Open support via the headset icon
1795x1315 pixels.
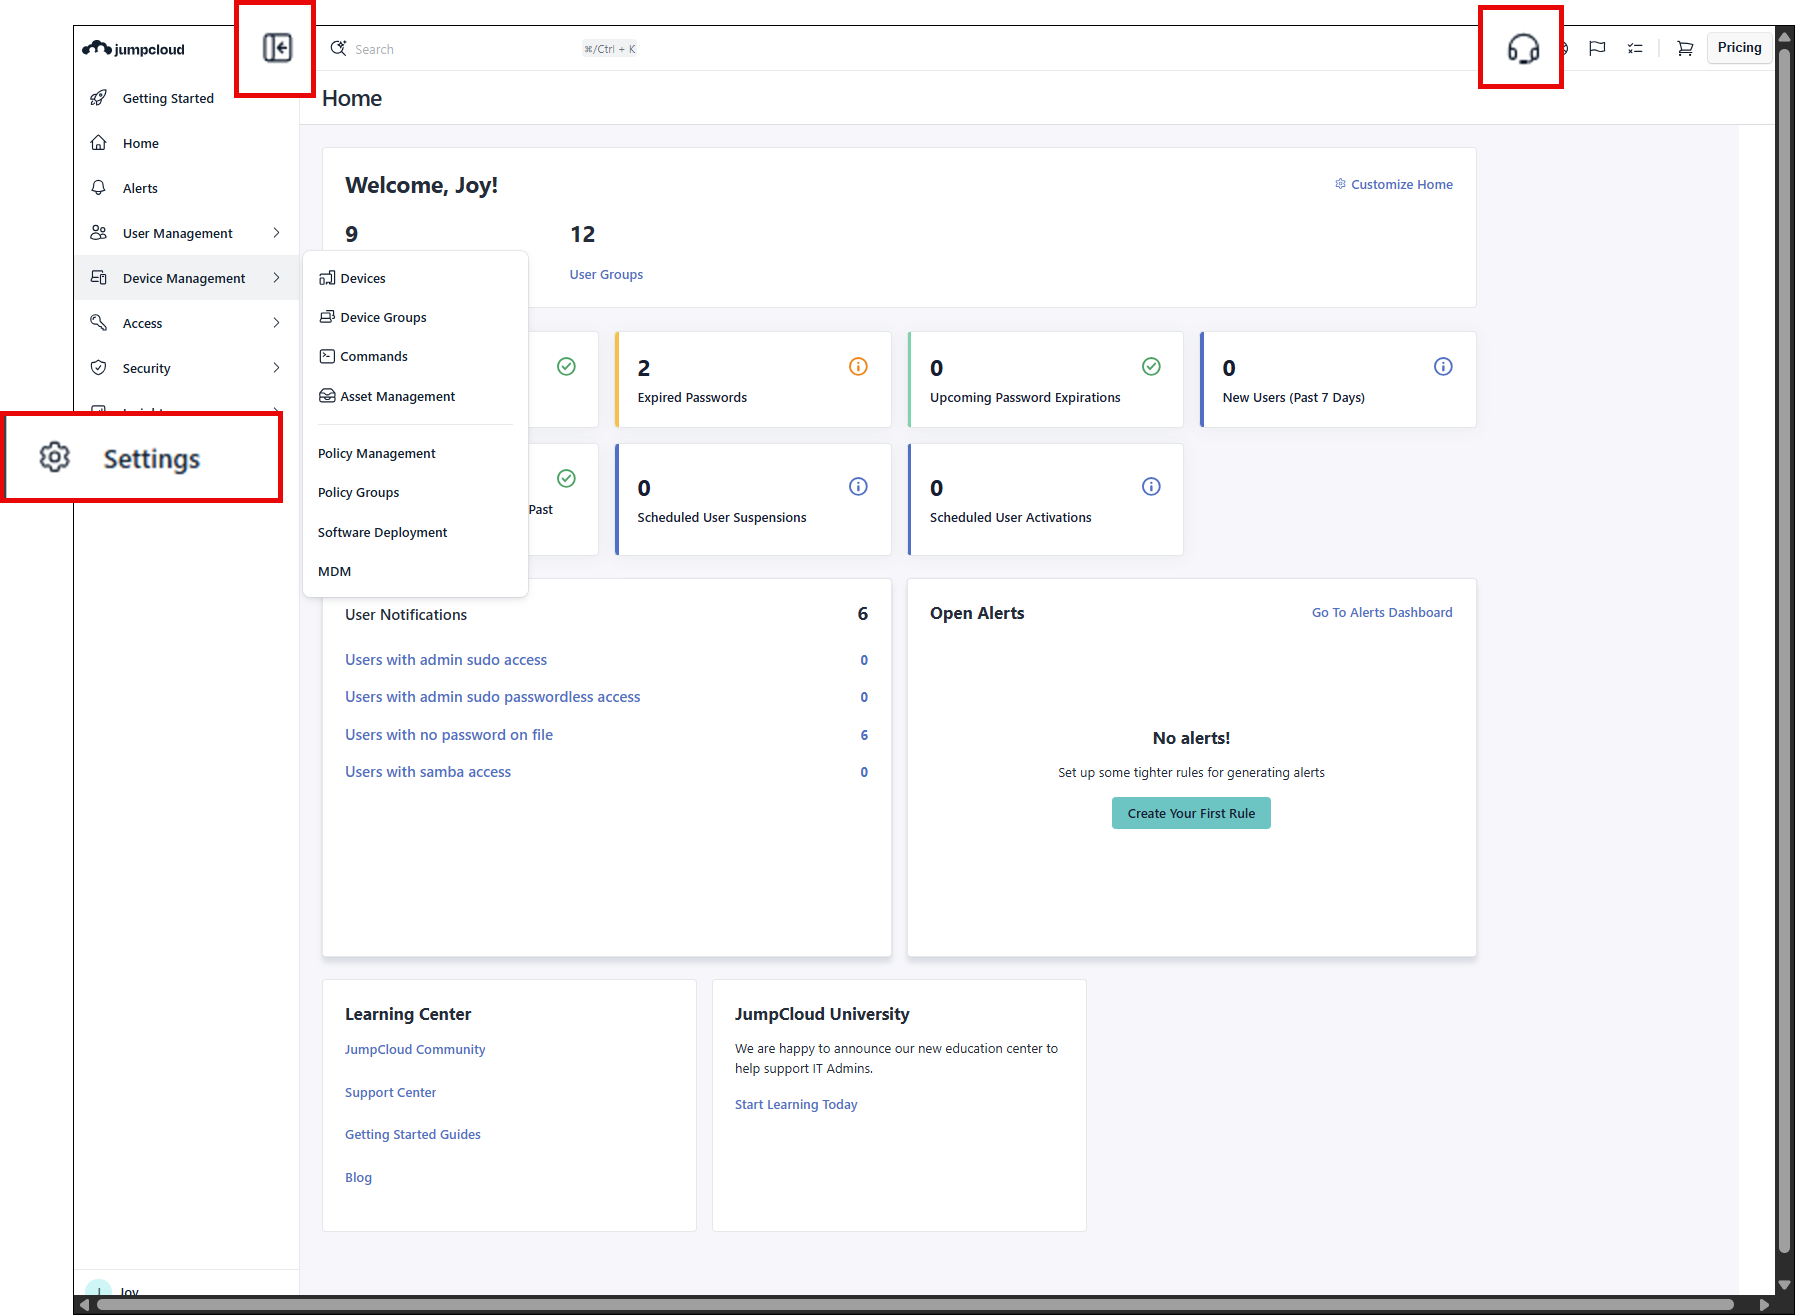[1522, 48]
